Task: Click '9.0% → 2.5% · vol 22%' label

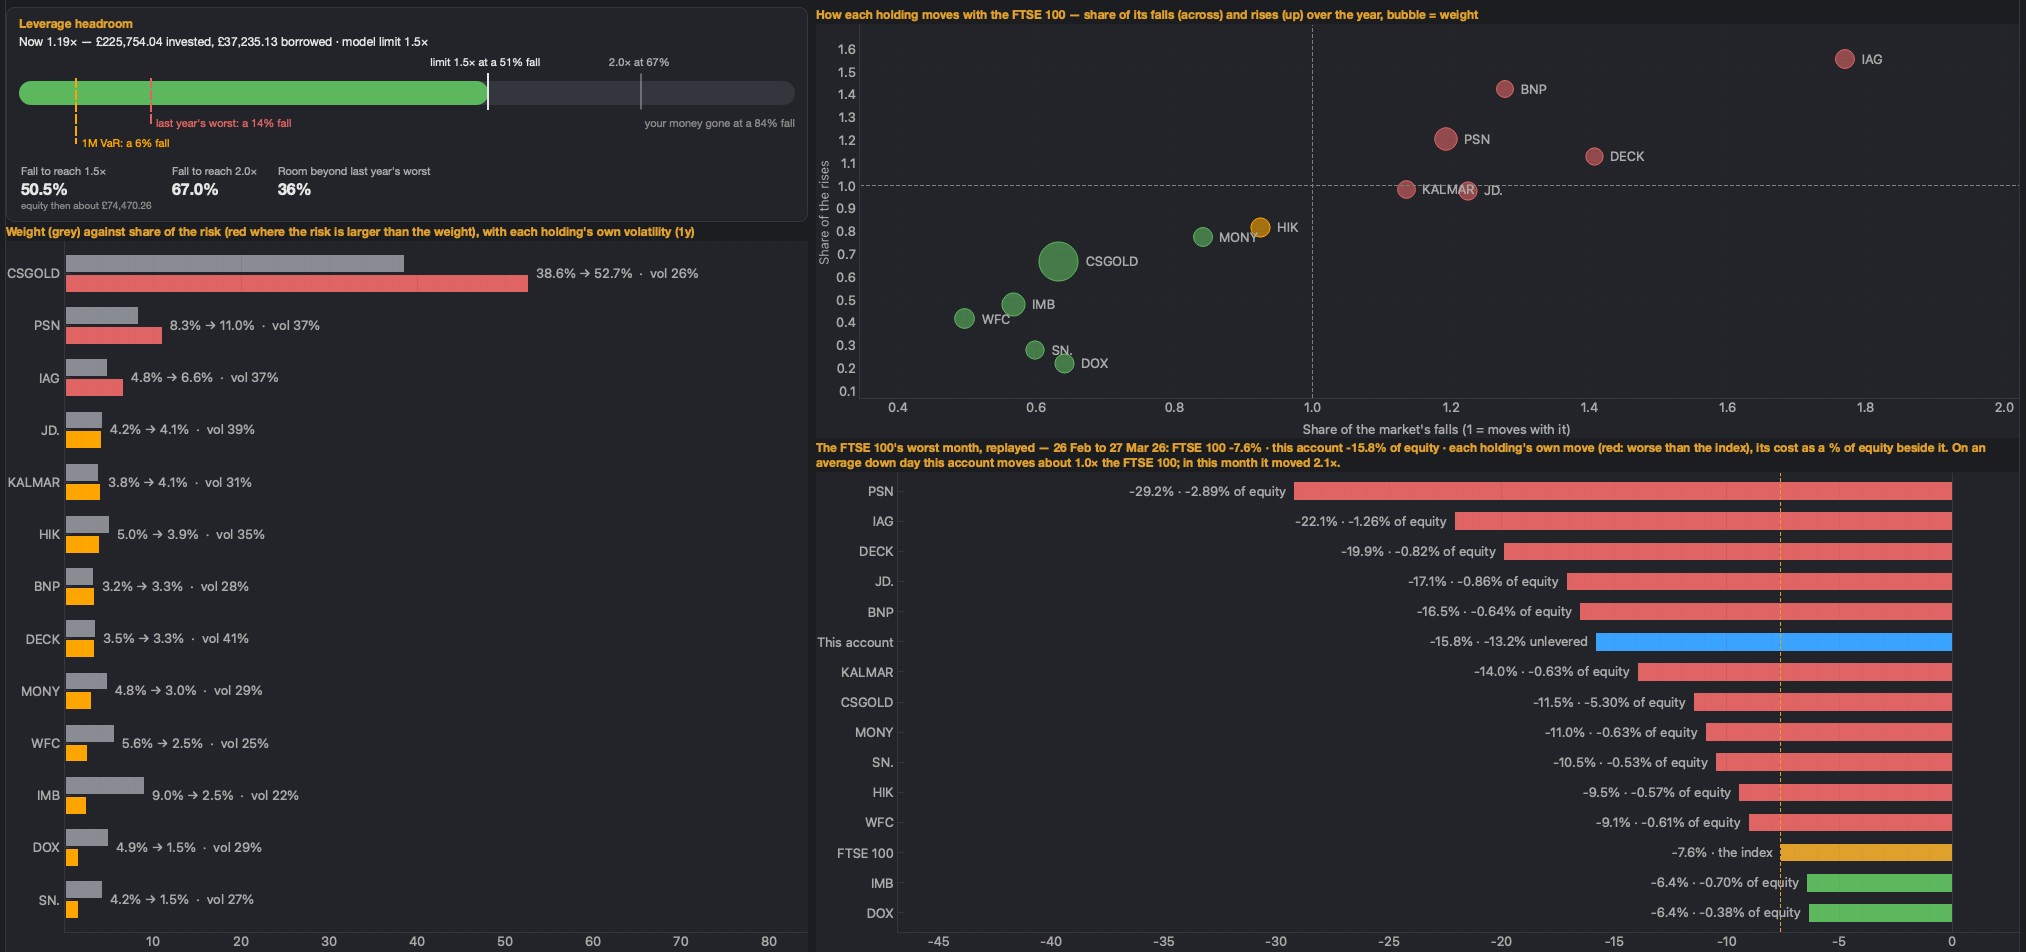Action: (225, 795)
